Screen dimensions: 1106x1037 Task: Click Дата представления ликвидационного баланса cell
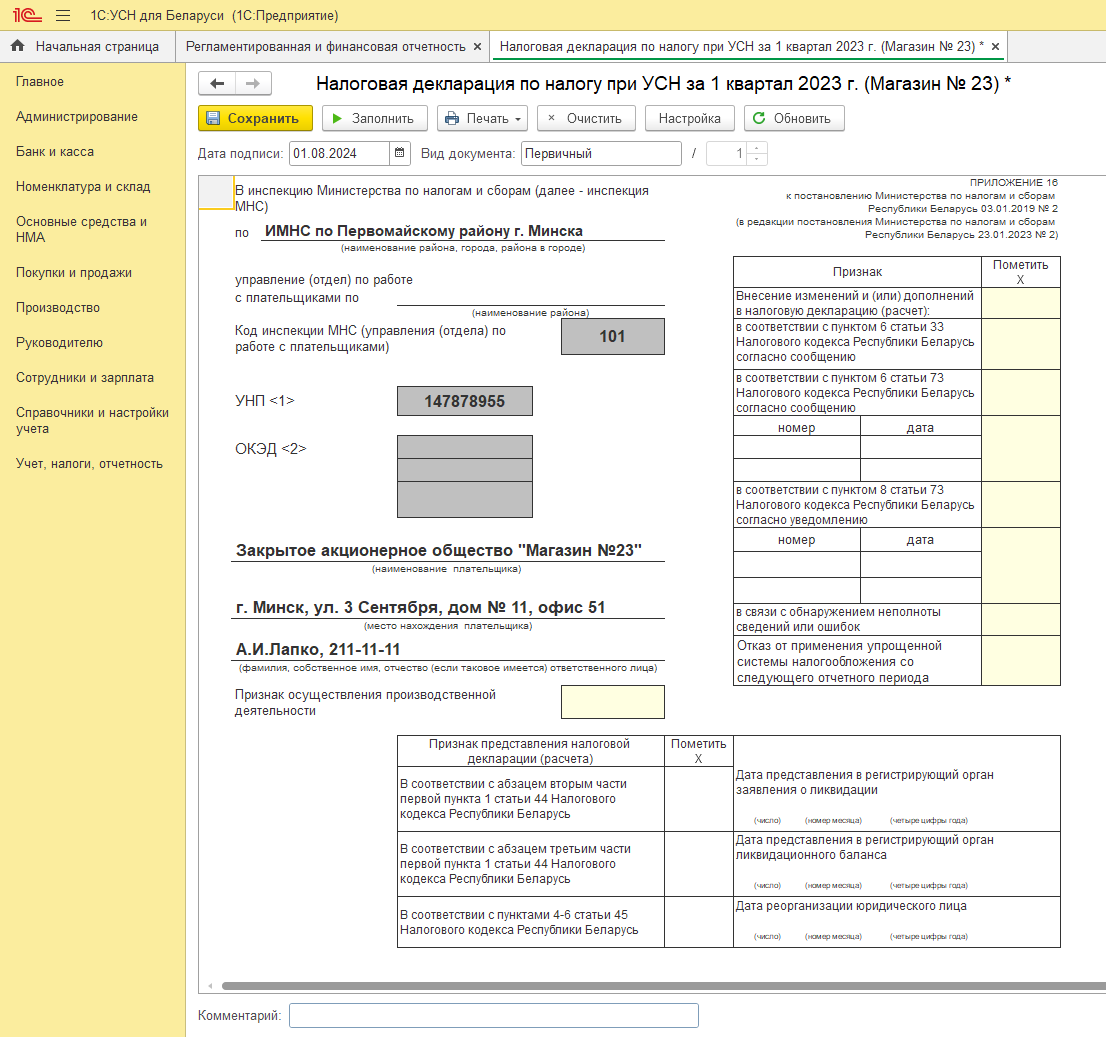pos(897,864)
